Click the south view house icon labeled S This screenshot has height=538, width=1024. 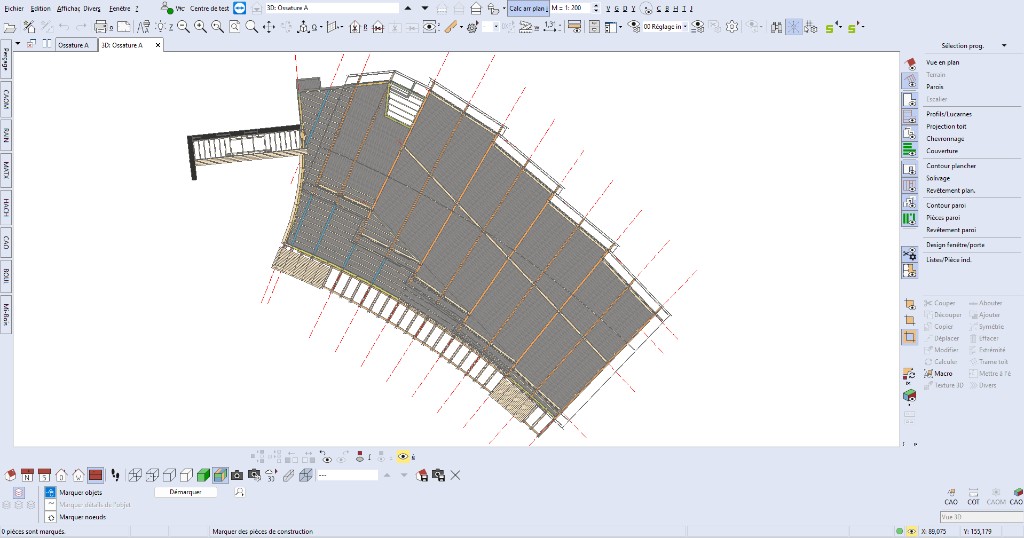[44, 475]
